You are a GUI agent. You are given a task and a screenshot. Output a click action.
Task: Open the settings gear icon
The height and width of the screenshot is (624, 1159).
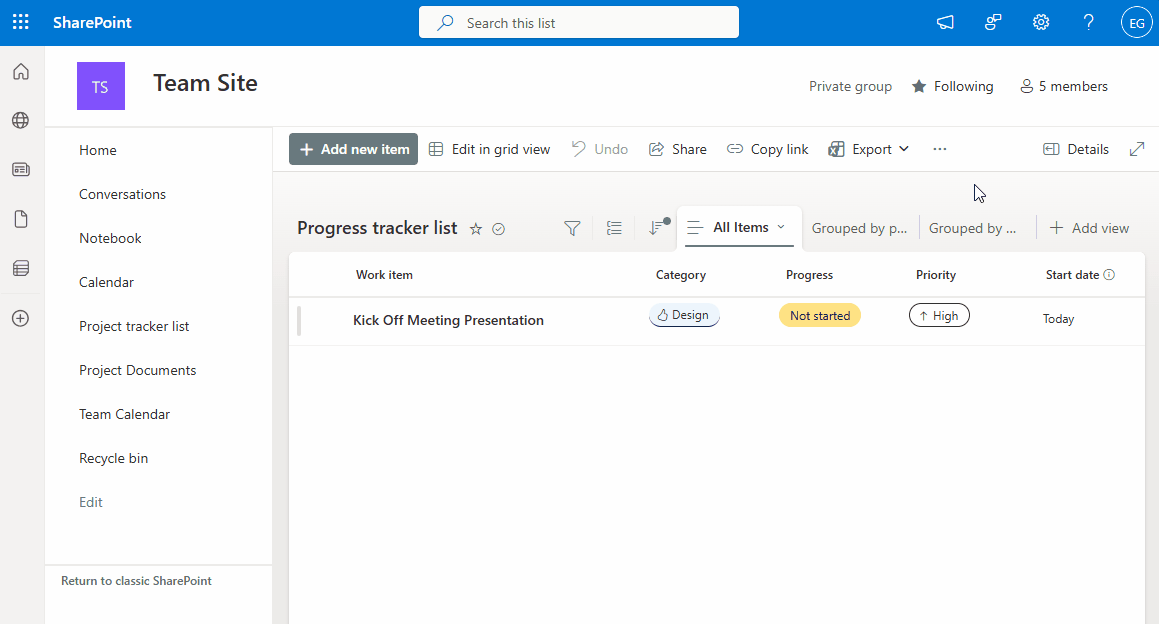[1041, 22]
